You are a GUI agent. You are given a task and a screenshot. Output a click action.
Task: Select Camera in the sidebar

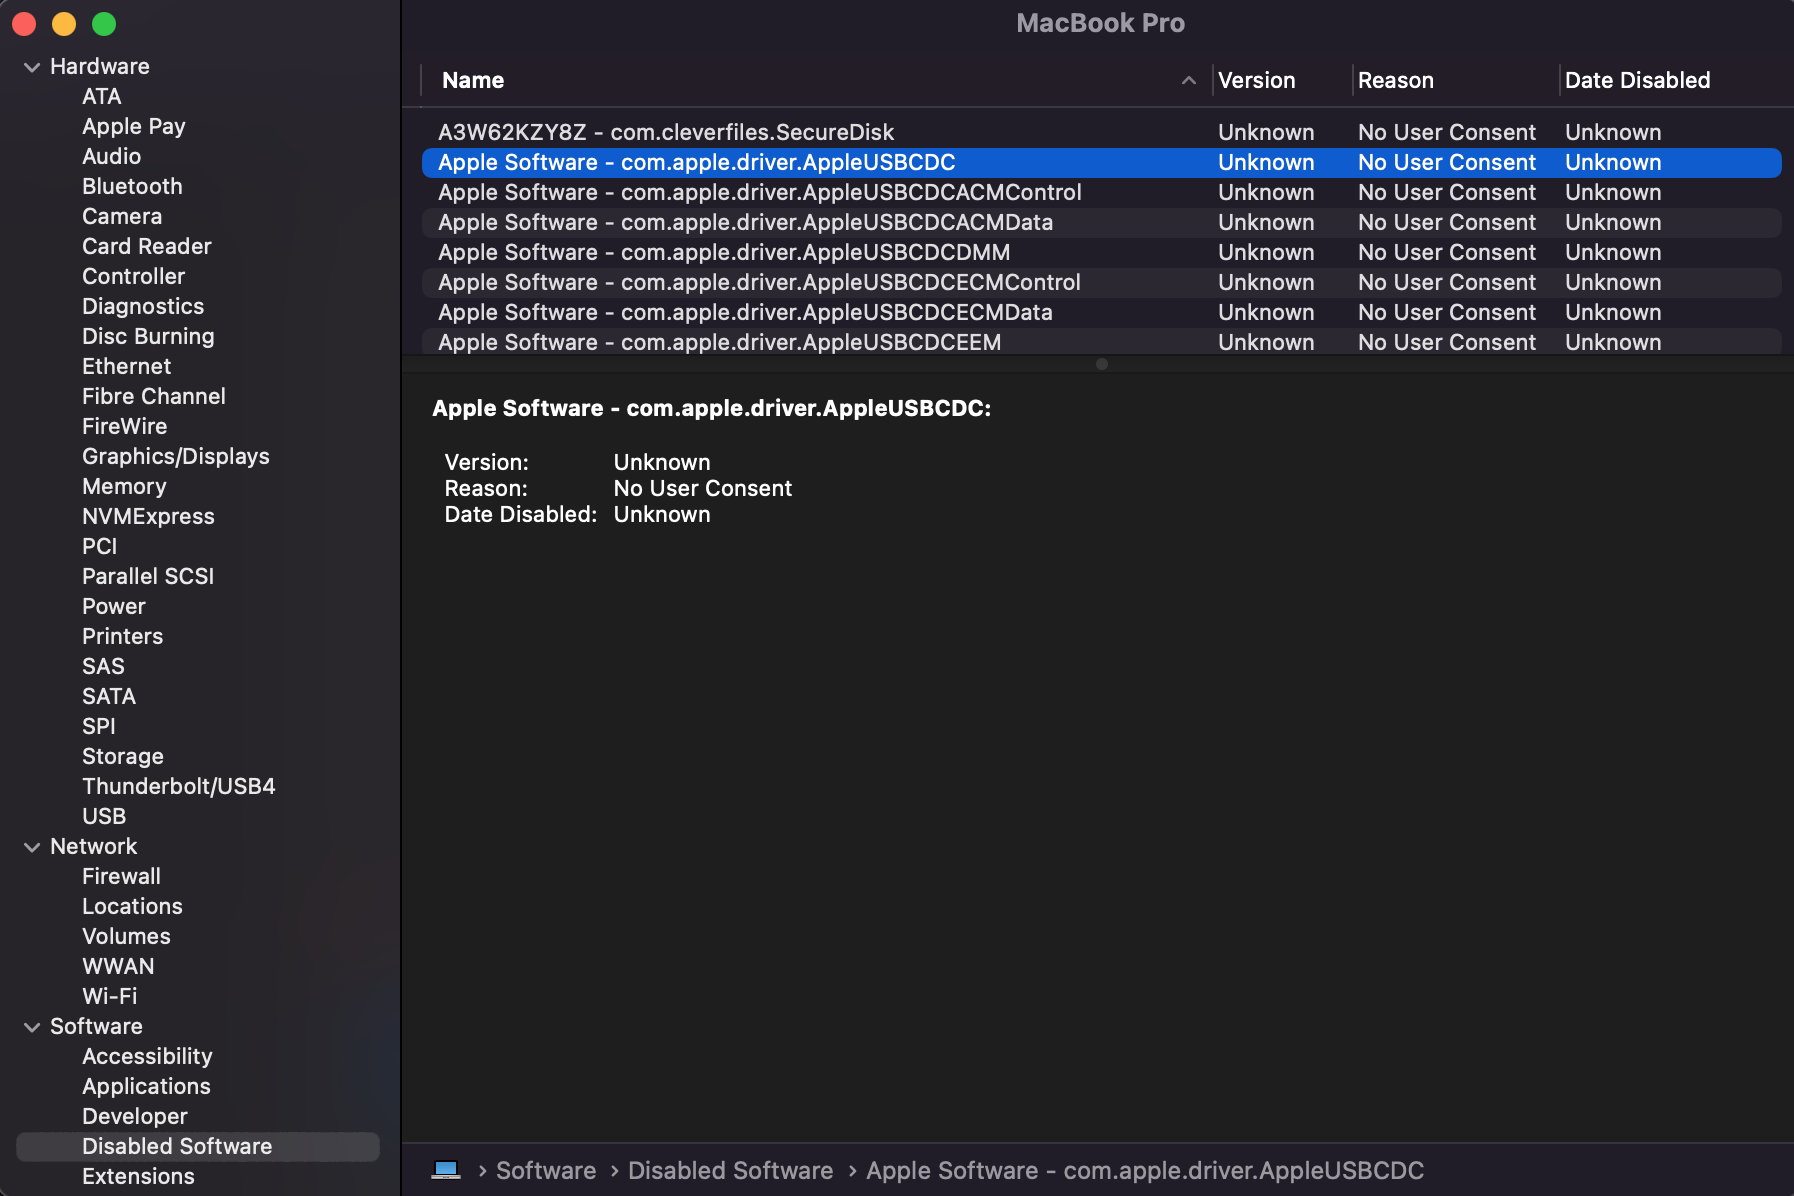[121, 217]
